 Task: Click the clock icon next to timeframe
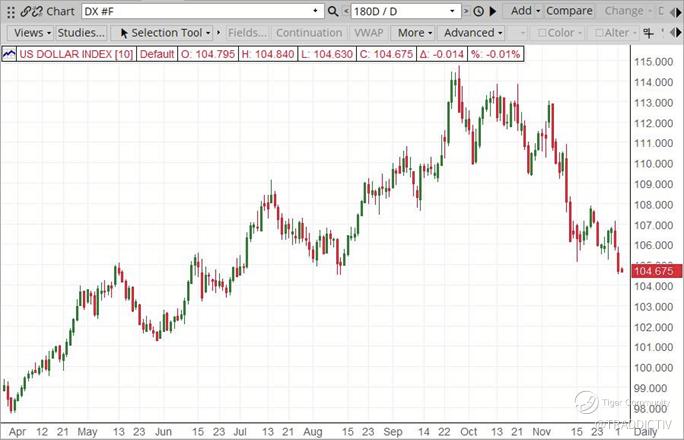point(479,11)
